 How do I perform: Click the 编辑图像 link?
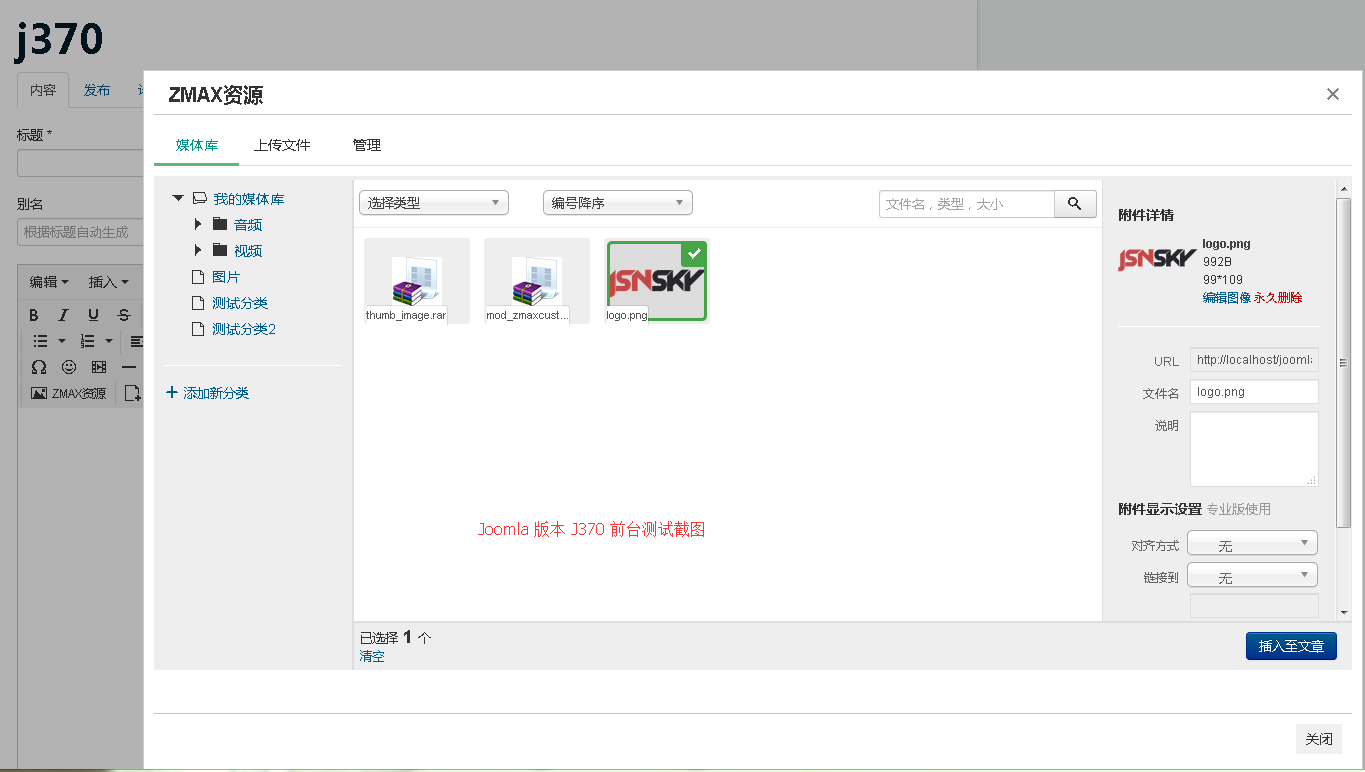pos(1227,298)
